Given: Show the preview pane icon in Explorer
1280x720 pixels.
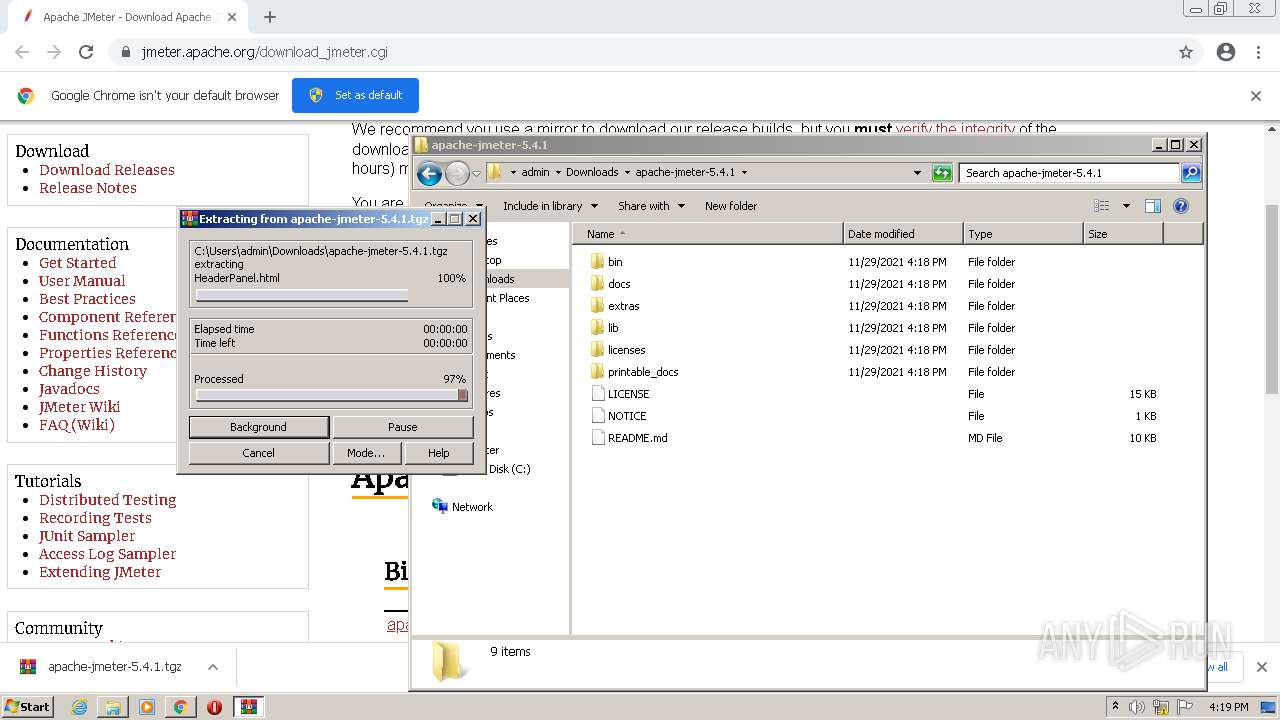Looking at the screenshot, I should pyautogui.click(x=1153, y=206).
